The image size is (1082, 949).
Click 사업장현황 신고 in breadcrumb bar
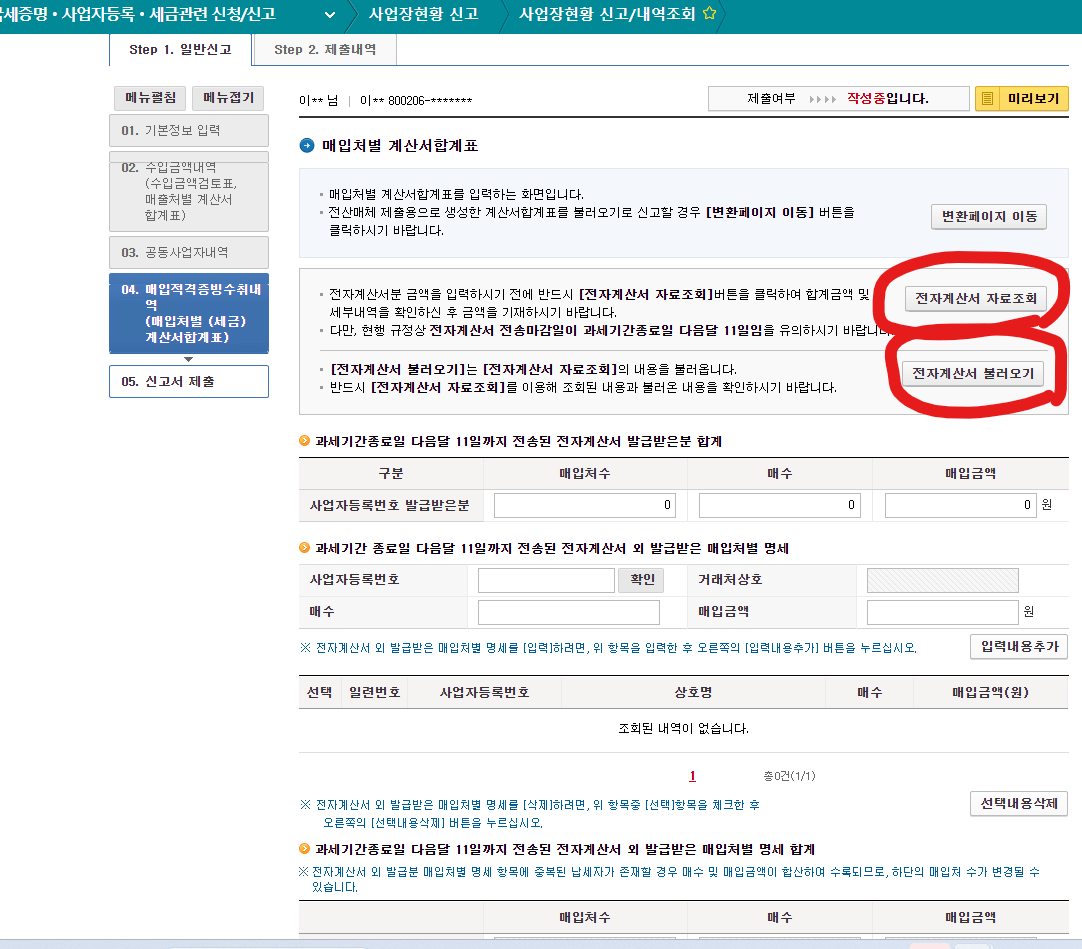(425, 15)
